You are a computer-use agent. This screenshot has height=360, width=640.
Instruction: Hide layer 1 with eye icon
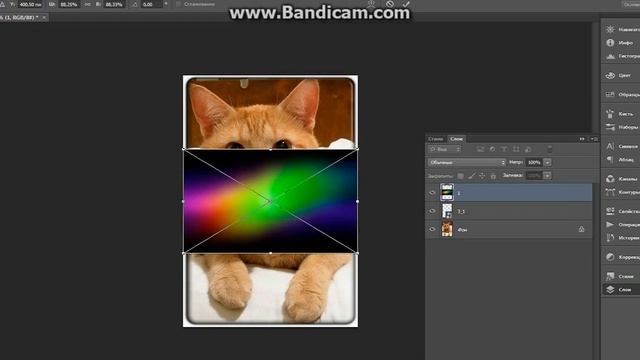pos(432,193)
